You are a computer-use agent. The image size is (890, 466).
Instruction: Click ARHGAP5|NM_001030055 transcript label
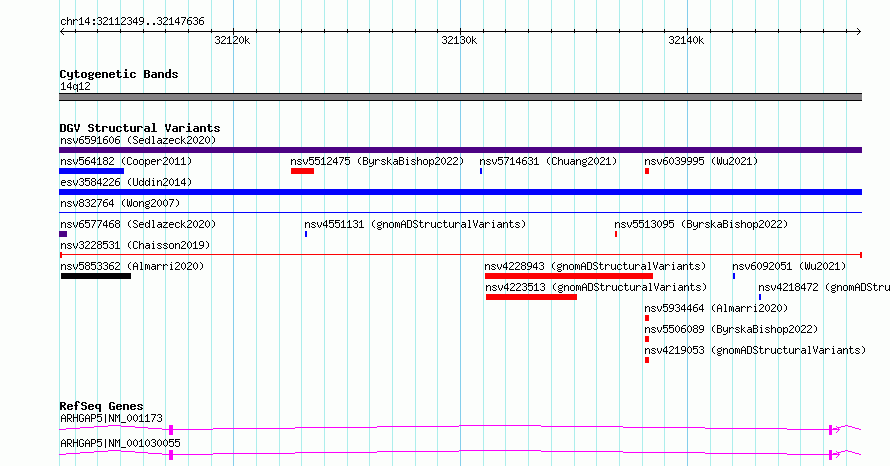pyautogui.click(x=120, y=443)
